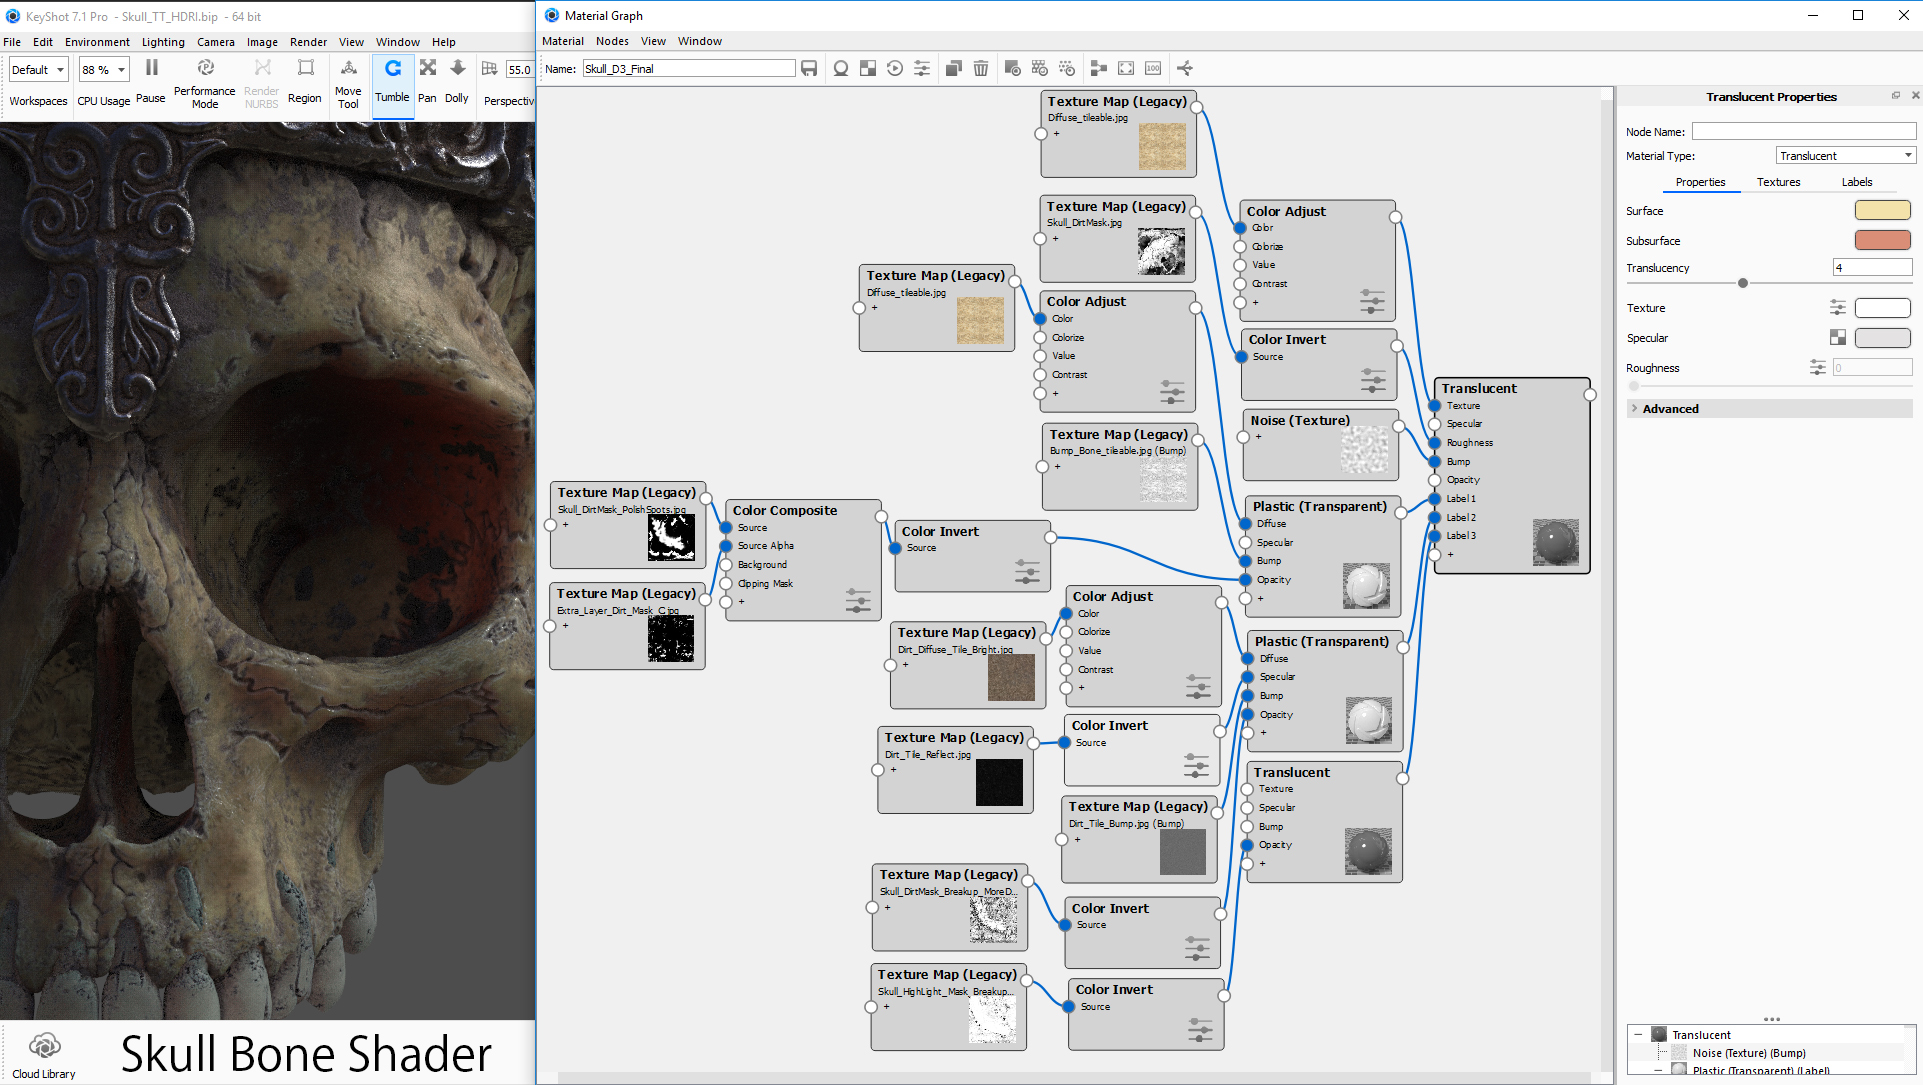
Task: Toggle the Specular checker texture icon
Action: (x=1838, y=337)
